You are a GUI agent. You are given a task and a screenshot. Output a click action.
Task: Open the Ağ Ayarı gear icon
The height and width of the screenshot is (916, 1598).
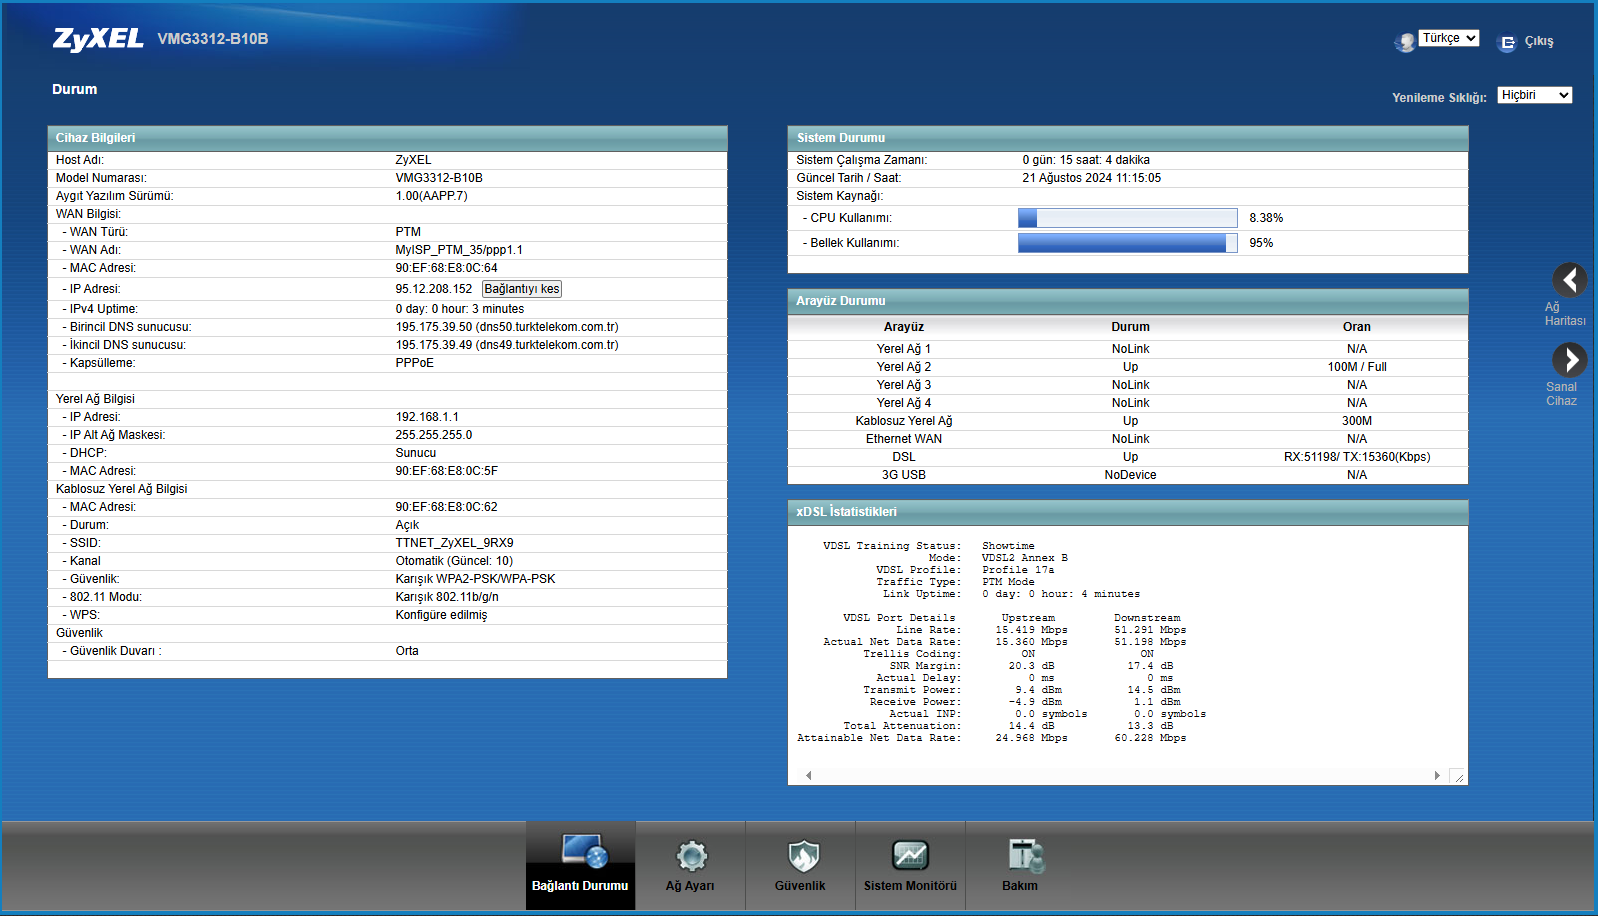(x=691, y=856)
